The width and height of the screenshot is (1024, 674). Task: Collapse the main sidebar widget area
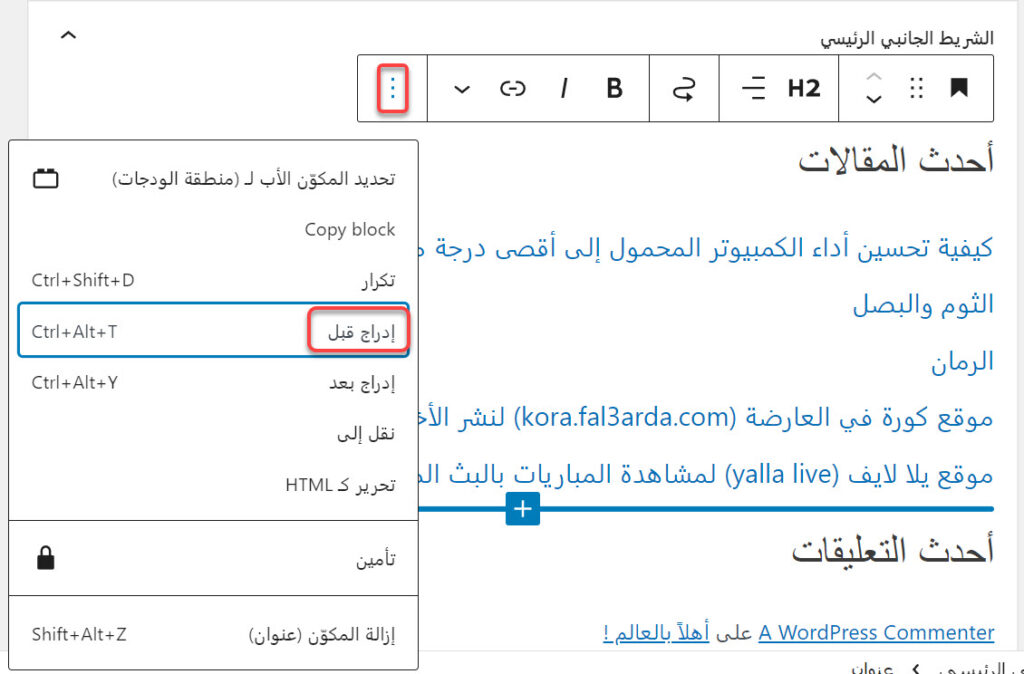69,35
